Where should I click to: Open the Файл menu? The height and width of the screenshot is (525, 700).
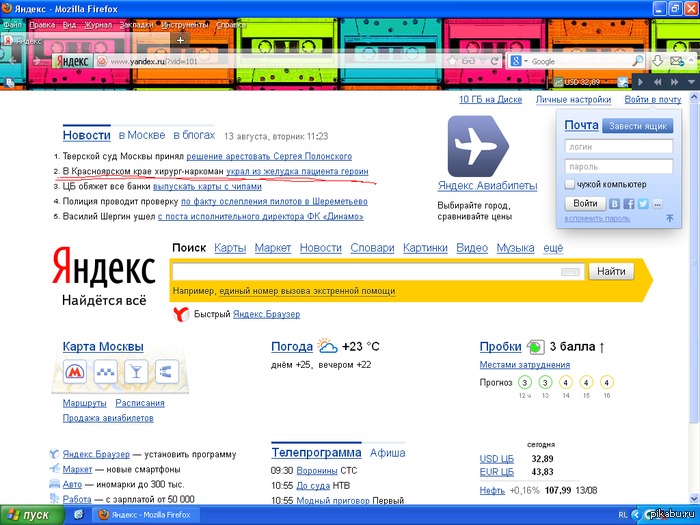click(x=12, y=25)
